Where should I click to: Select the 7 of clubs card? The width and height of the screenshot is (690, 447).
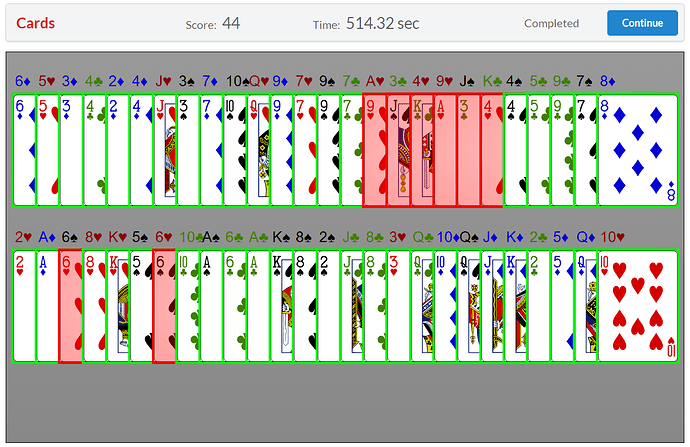(x=352, y=150)
